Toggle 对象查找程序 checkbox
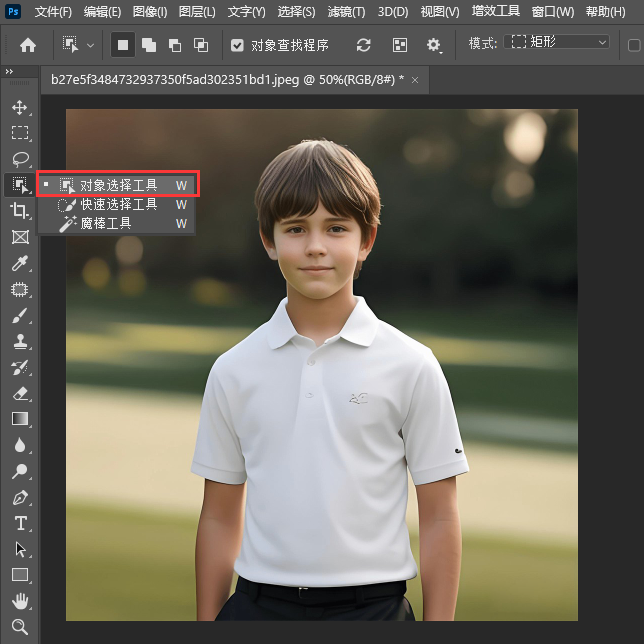 point(237,45)
